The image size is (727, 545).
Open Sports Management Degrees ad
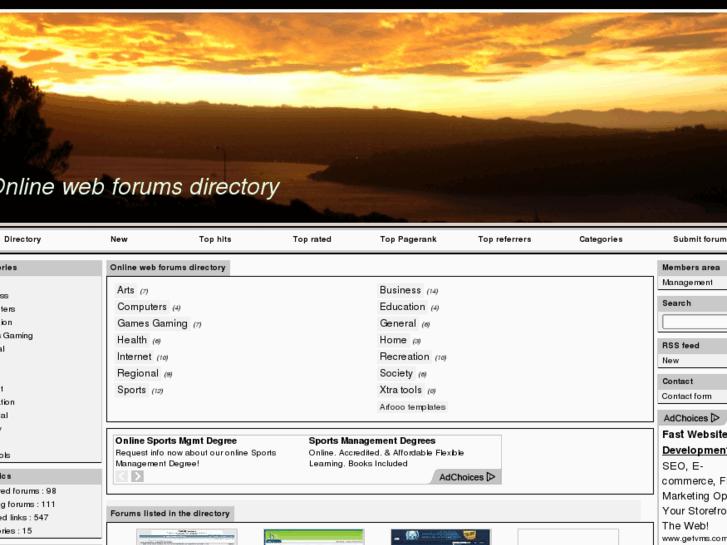coord(372,441)
